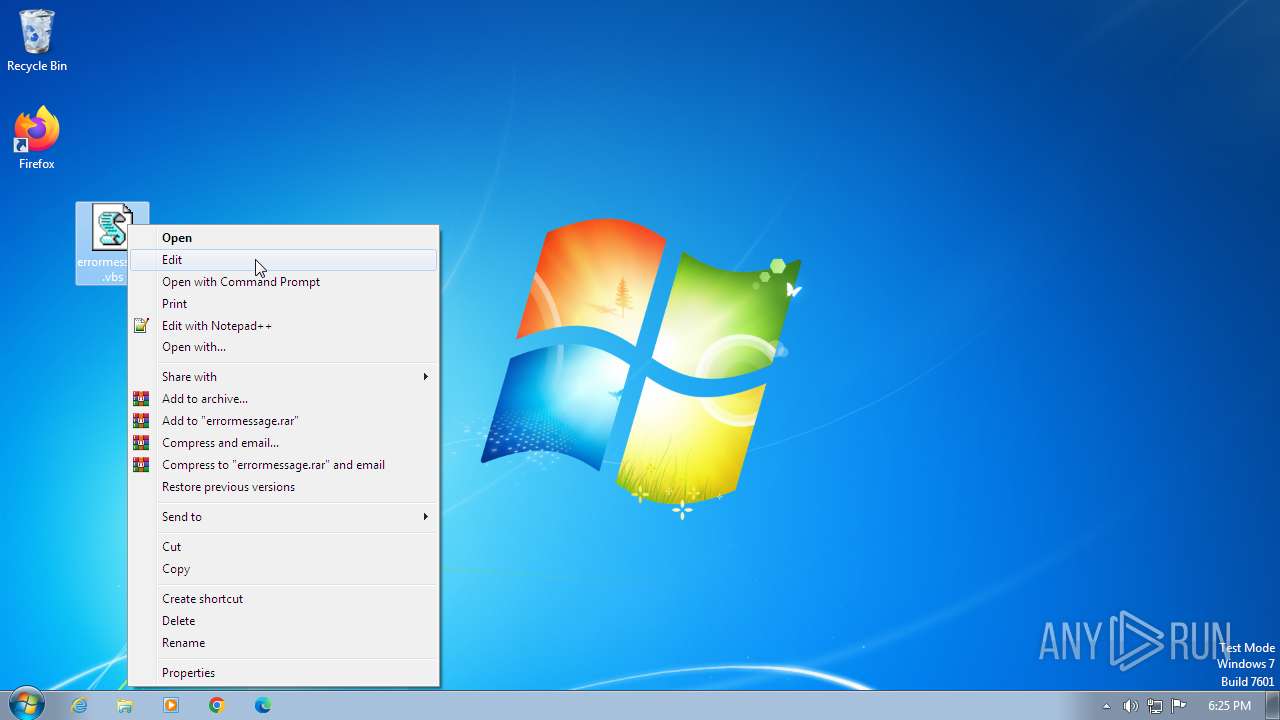Screen dimensions: 1280x720
Task: Click the taskbar clock showing 6:25 PM
Action: tap(1229, 706)
